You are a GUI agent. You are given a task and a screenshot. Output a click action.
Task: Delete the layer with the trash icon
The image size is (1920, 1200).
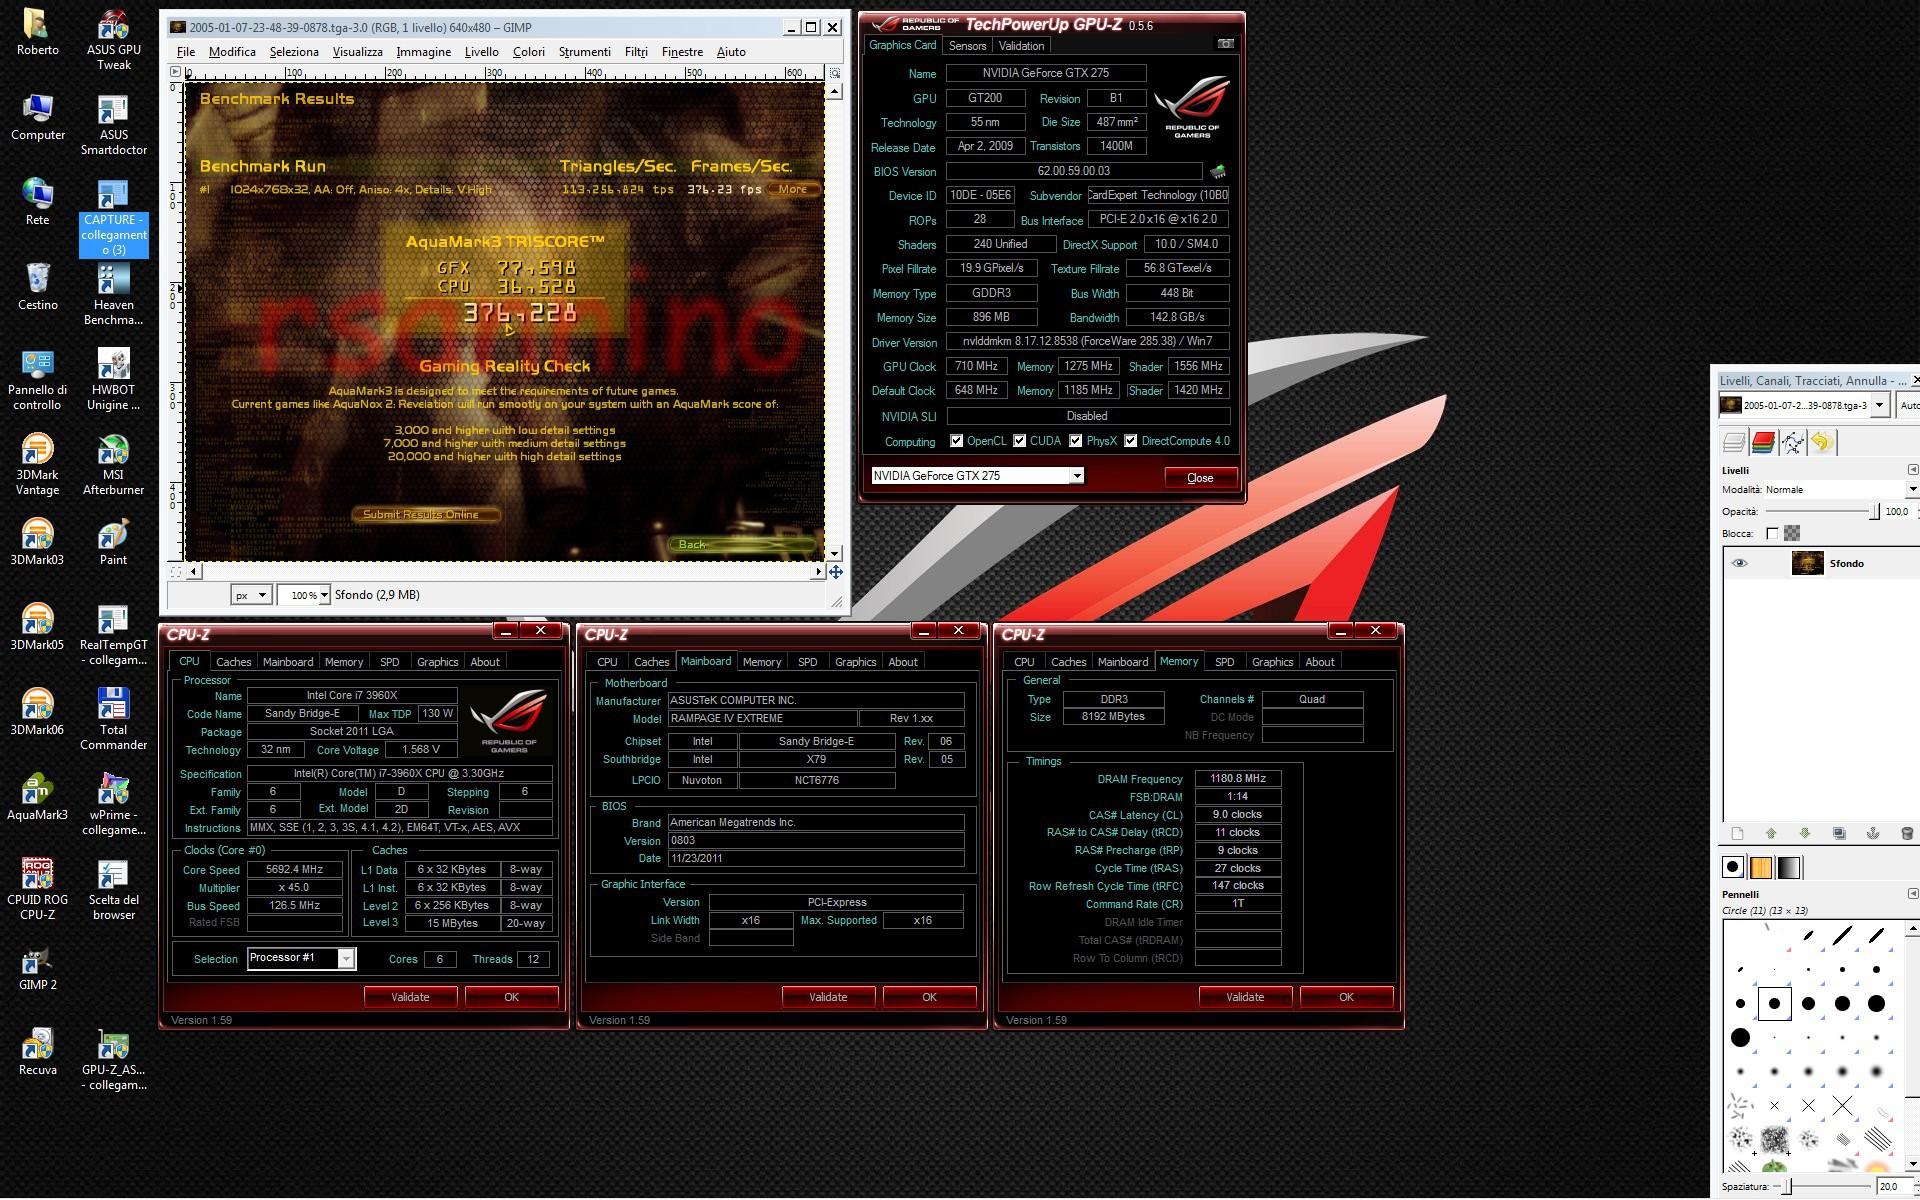click(1907, 833)
